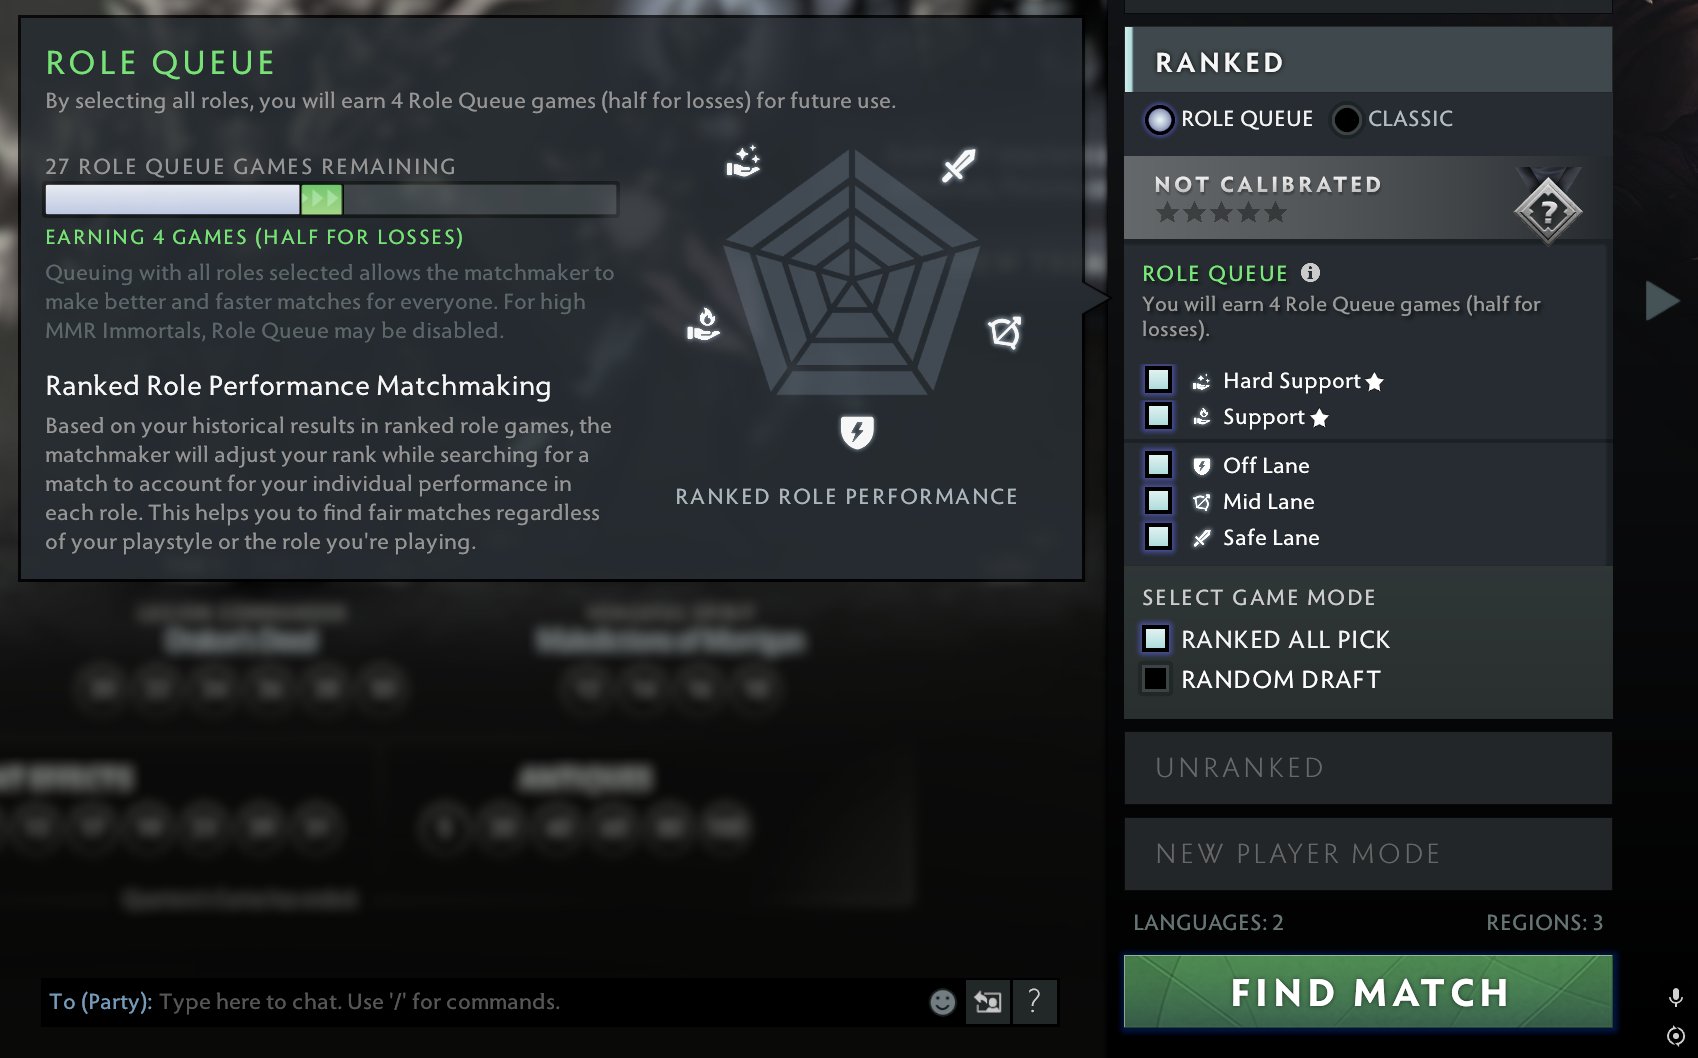The height and width of the screenshot is (1058, 1698).
Task: Select the Classic ranked radio button
Action: pos(1346,119)
